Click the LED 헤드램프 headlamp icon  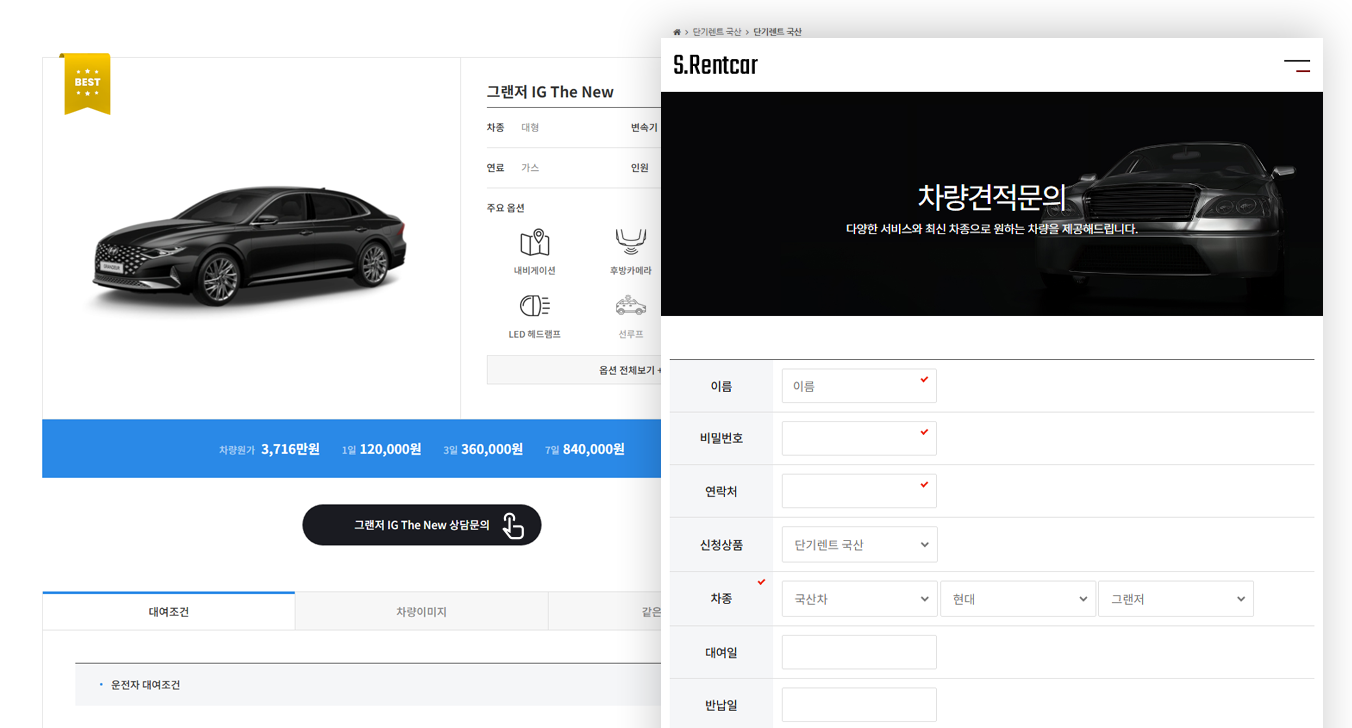tap(535, 306)
